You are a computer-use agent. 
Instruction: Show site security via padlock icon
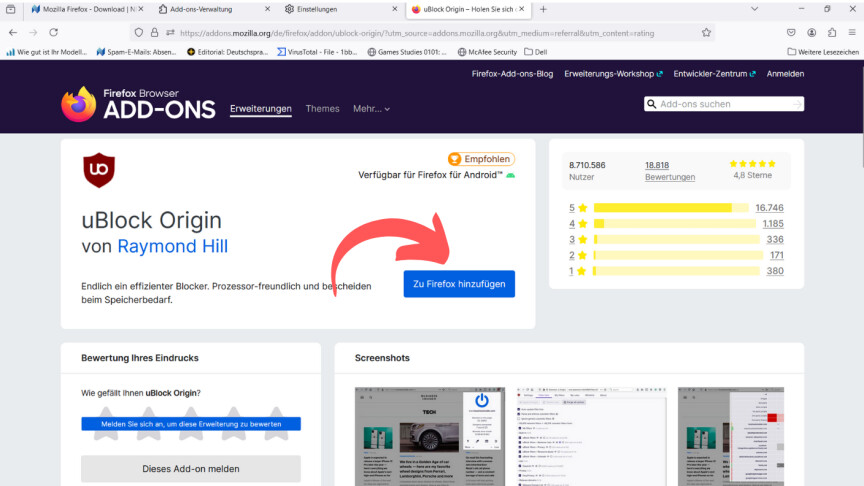click(154, 33)
